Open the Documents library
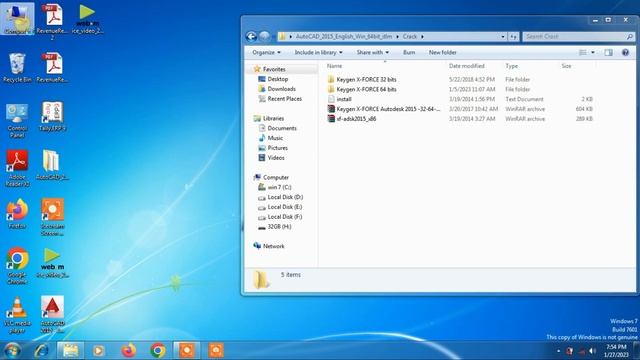Screen dimensions: 640x360 (282, 128)
